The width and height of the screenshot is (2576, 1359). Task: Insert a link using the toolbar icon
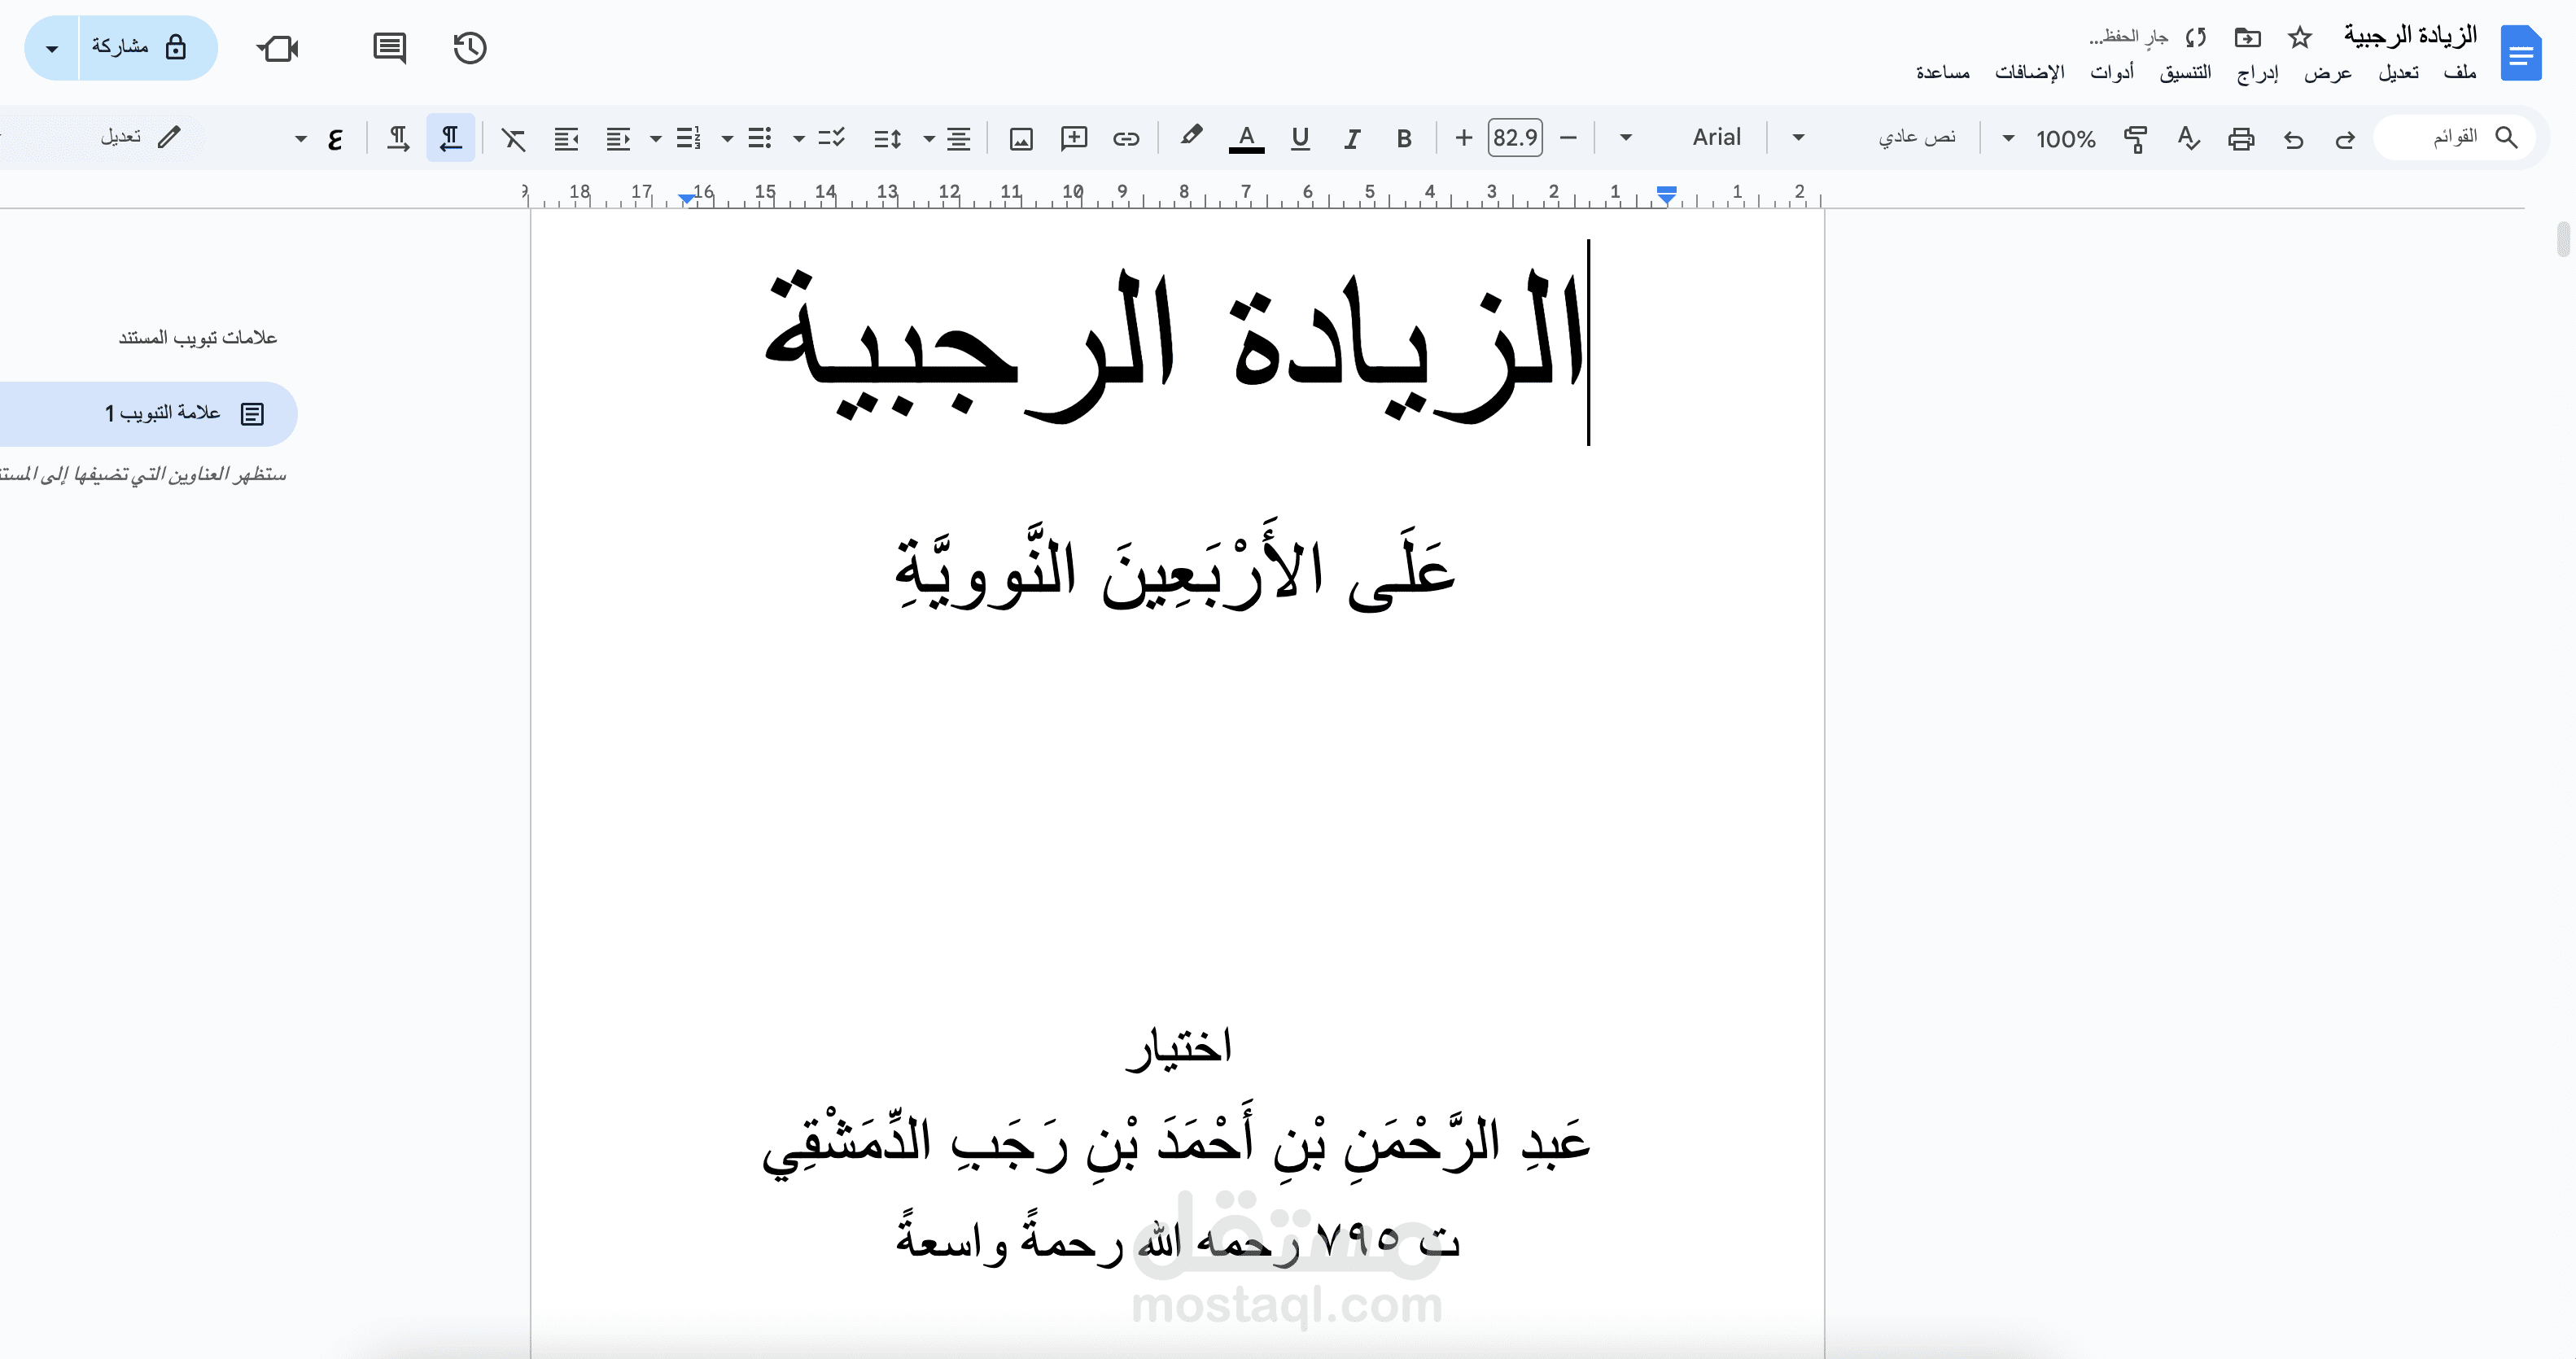(x=1126, y=138)
